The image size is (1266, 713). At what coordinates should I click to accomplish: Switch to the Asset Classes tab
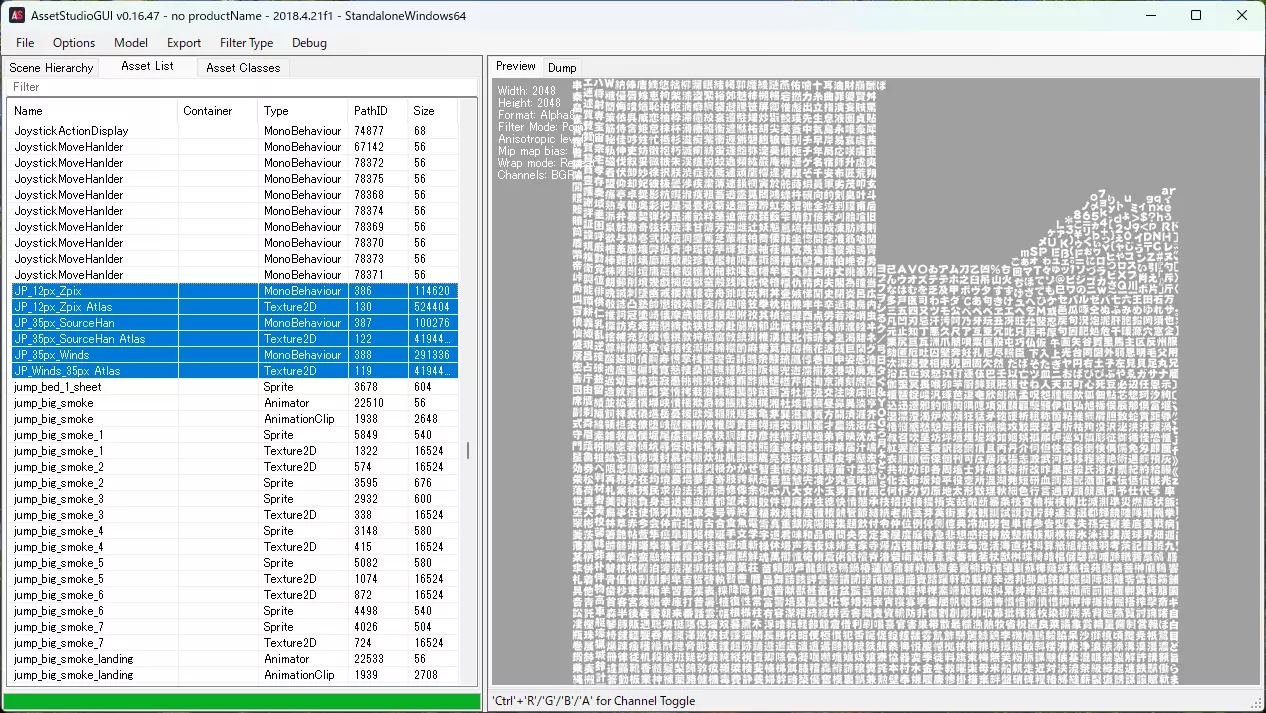(243, 68)
